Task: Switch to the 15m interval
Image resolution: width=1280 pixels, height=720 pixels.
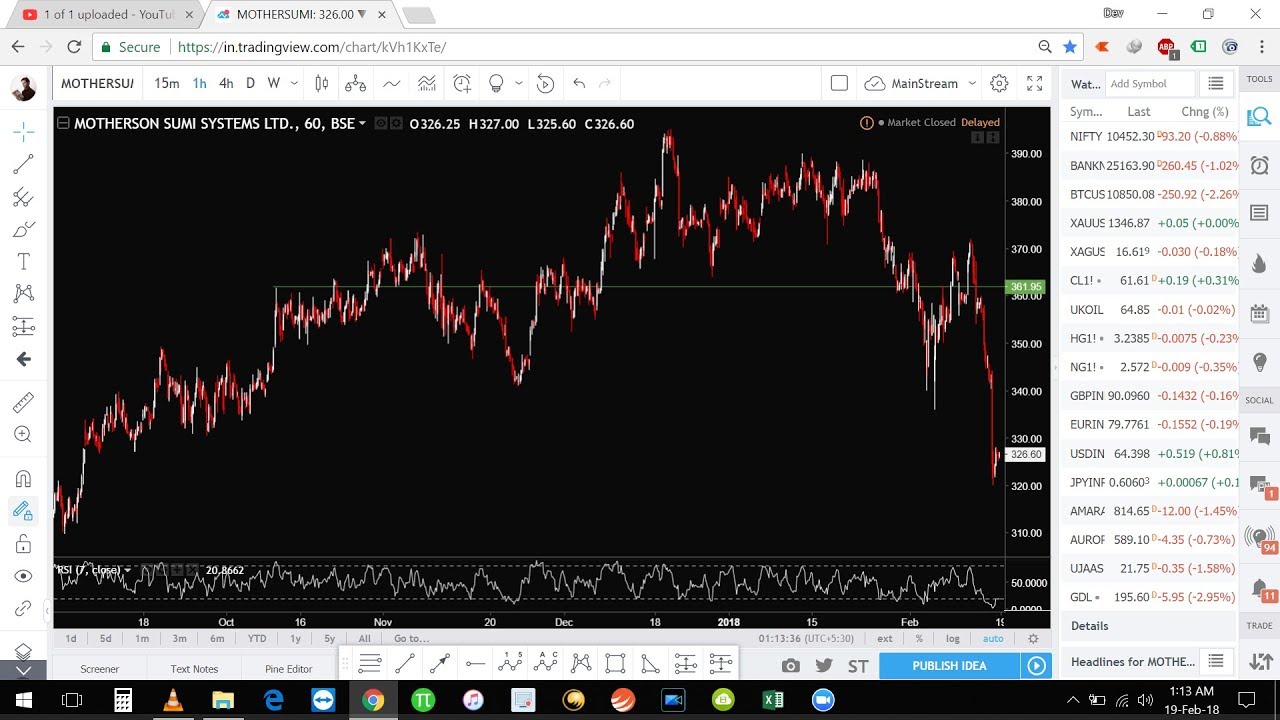Action: pyautogui.click(x=167, y=84)
